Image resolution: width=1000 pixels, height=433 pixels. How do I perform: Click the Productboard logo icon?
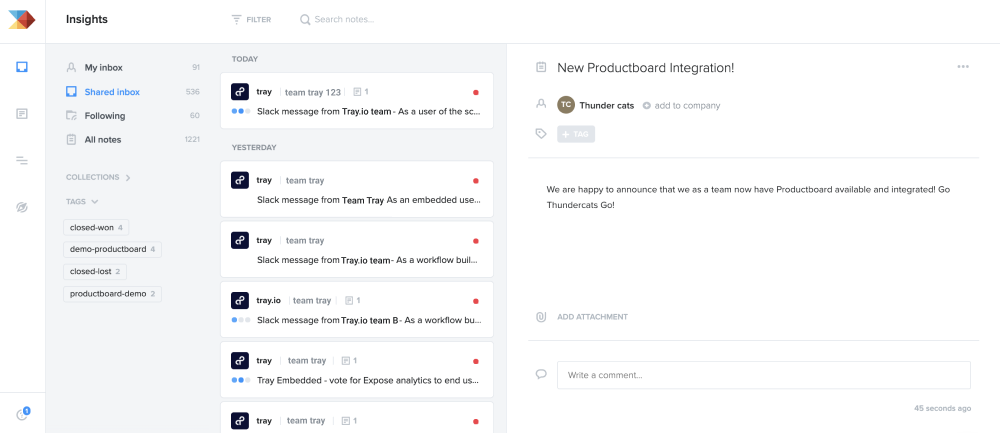click(x=21, y=19)
